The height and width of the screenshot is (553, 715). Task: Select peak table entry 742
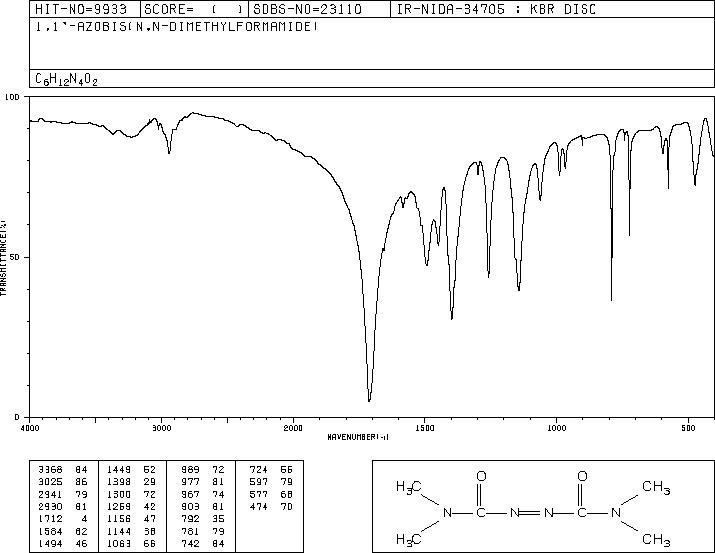point(202,543)
